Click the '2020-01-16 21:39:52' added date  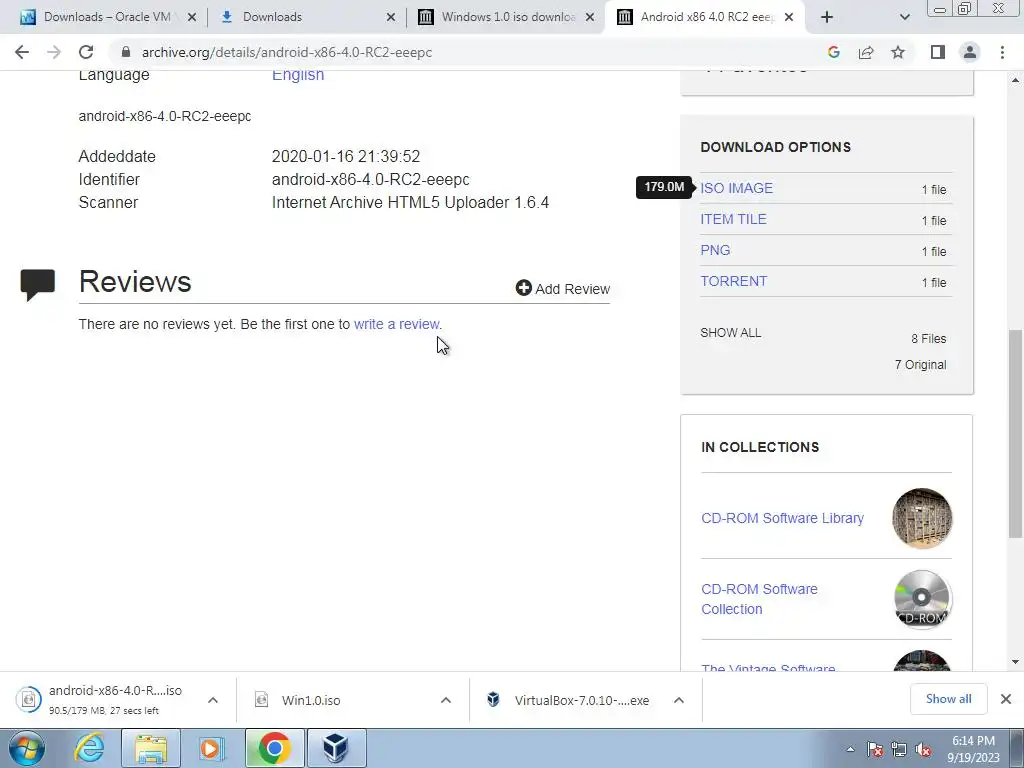coord(345,157)
